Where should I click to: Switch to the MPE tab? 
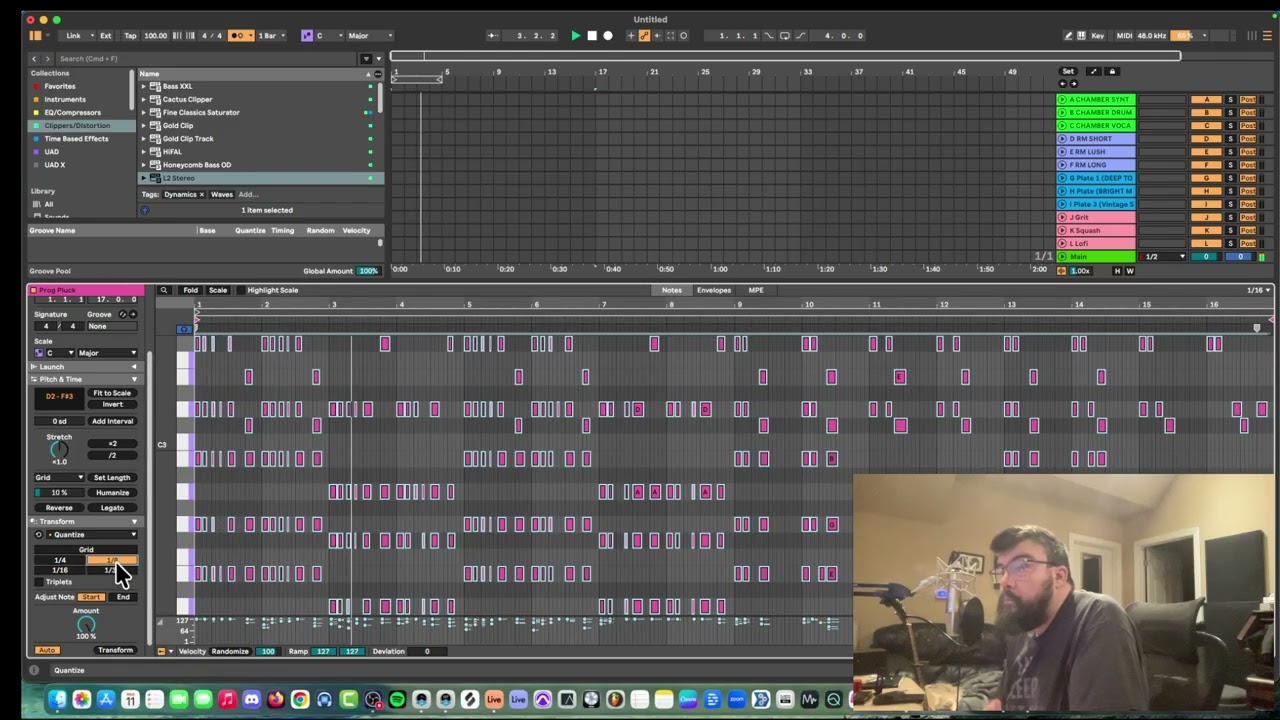click(x=756, y=290)
